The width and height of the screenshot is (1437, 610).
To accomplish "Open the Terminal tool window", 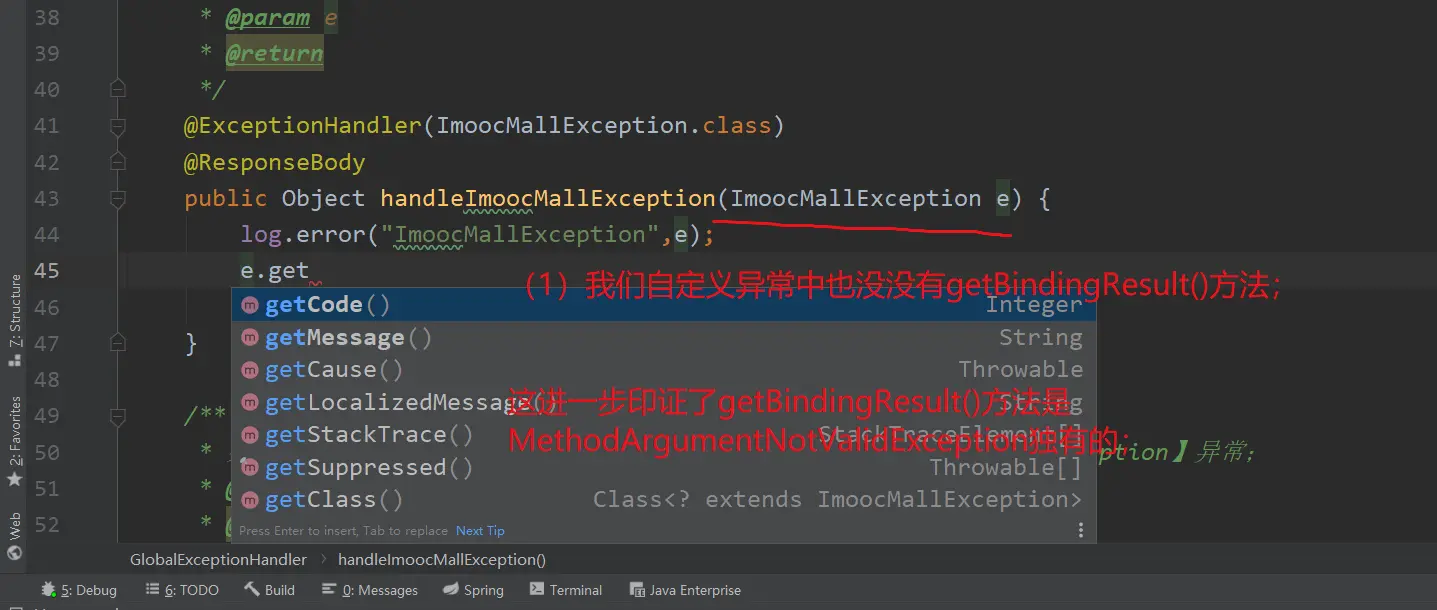I will 566,590.
